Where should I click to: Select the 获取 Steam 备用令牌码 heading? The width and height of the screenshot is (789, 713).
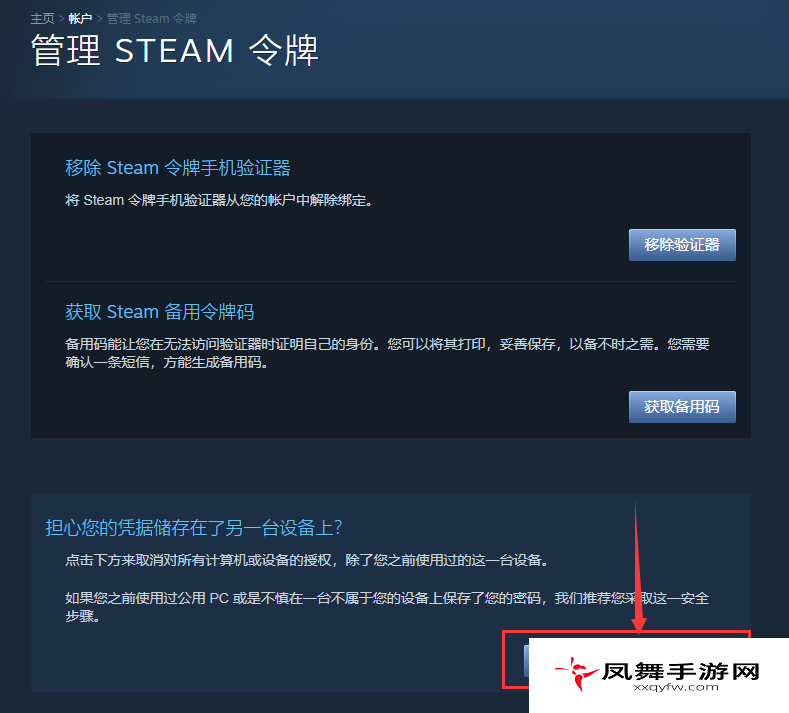coord(160,311)
